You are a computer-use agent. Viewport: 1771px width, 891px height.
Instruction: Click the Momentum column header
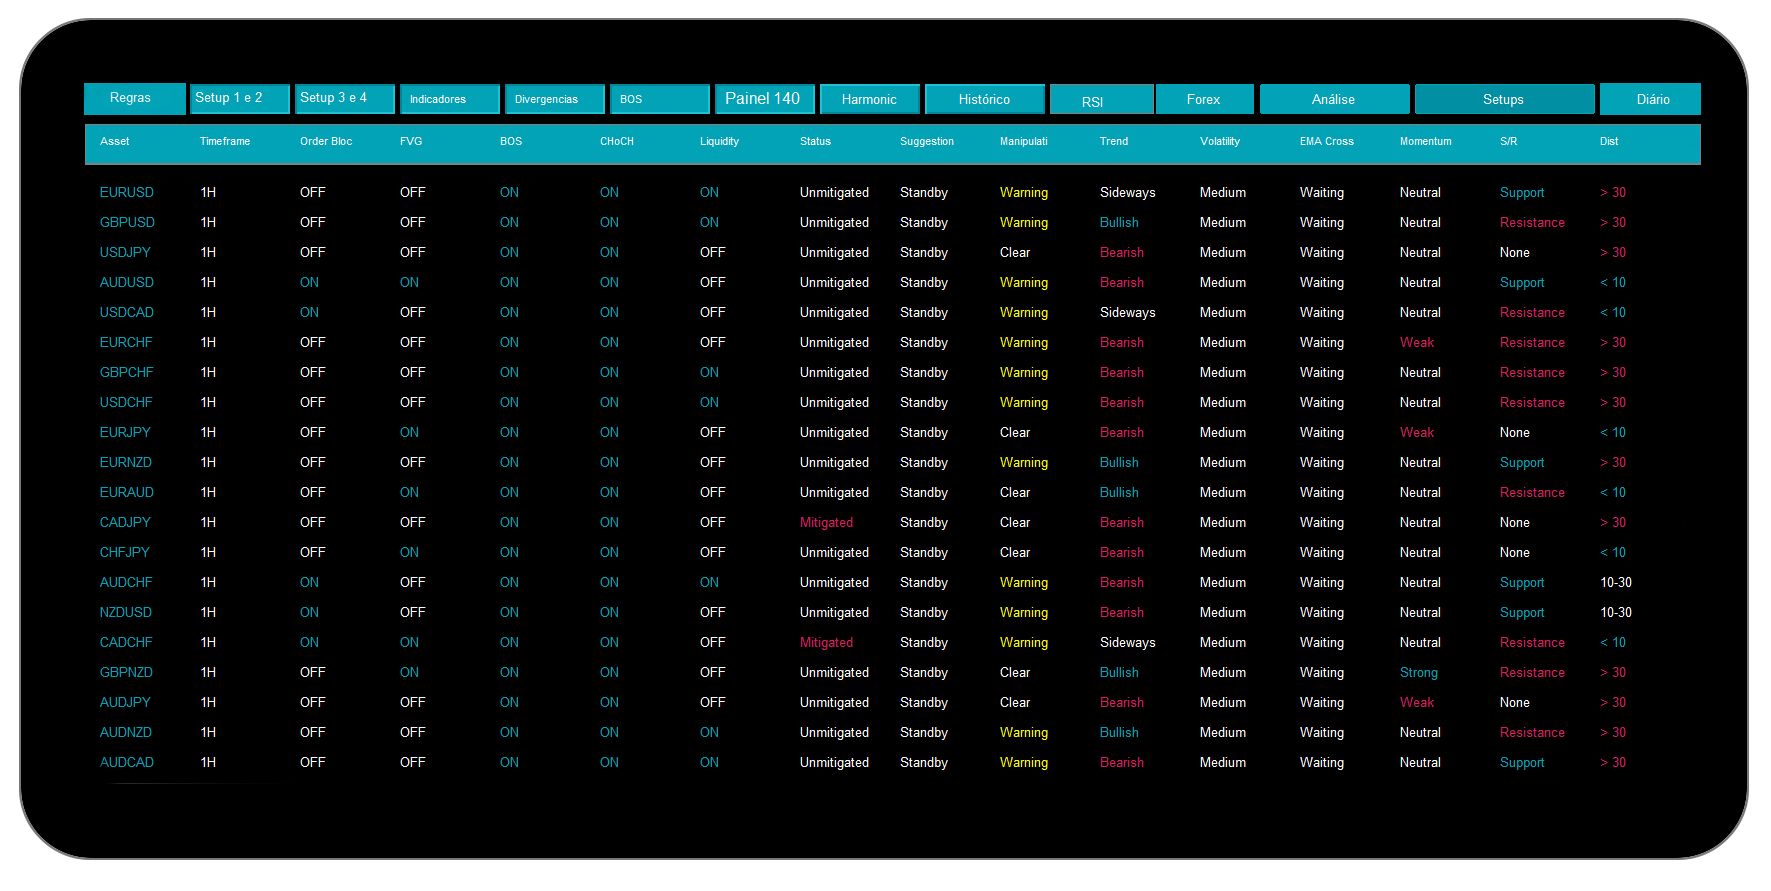(x=1426, y=142)
